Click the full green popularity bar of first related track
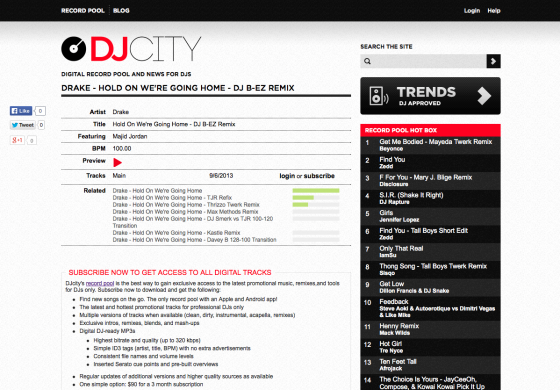This screenshot has width=560, height=390. (x=316, y=191)
